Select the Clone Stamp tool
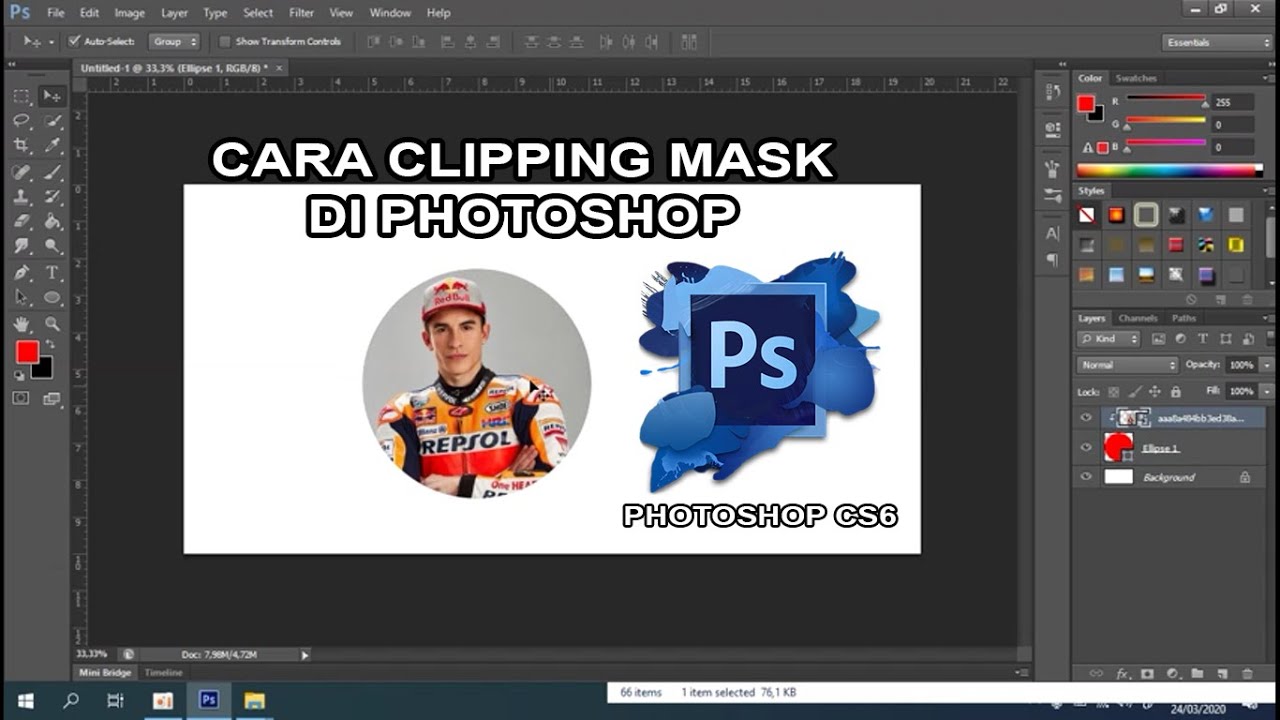This screenshot has width=1280, height=720. point(21,197)
